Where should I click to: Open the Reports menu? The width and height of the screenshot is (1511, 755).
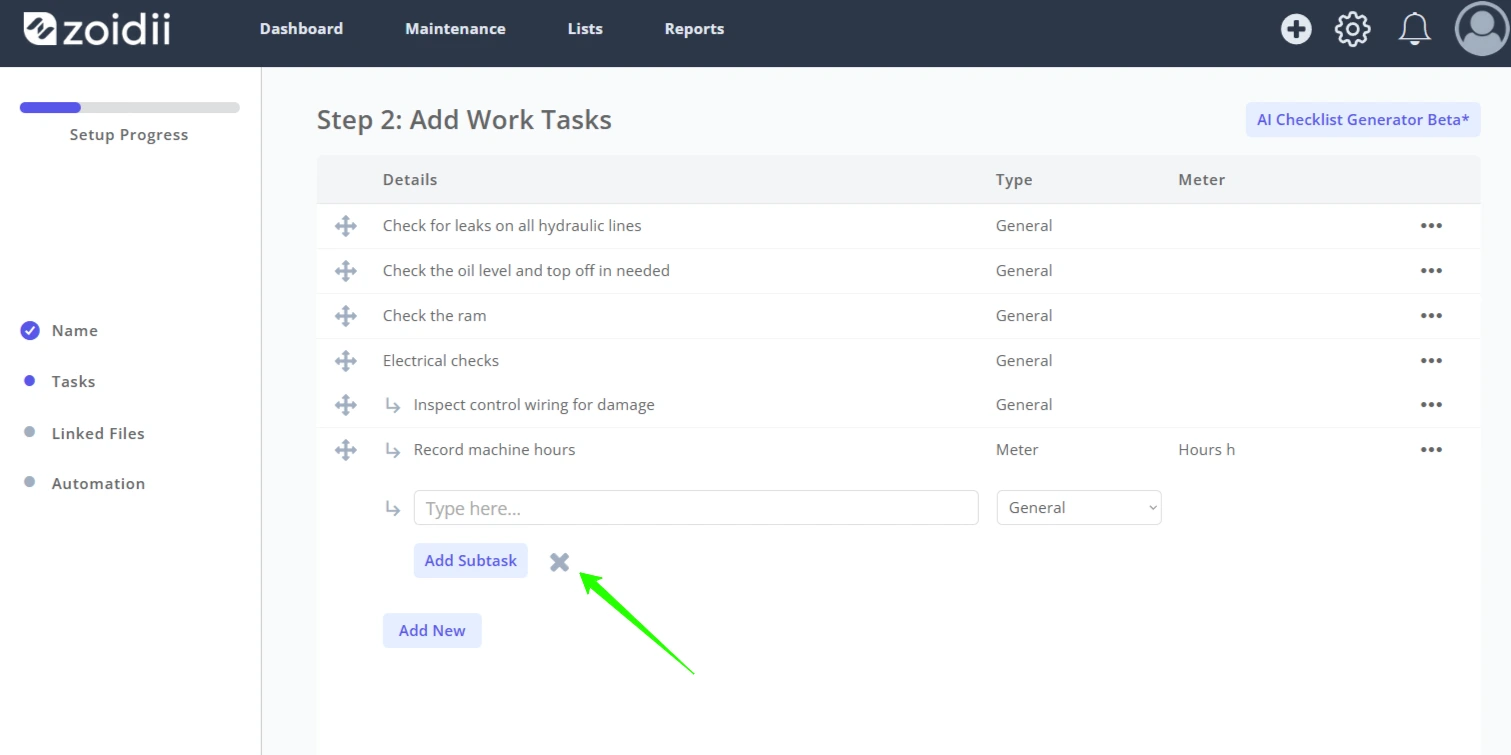(694, 29)
